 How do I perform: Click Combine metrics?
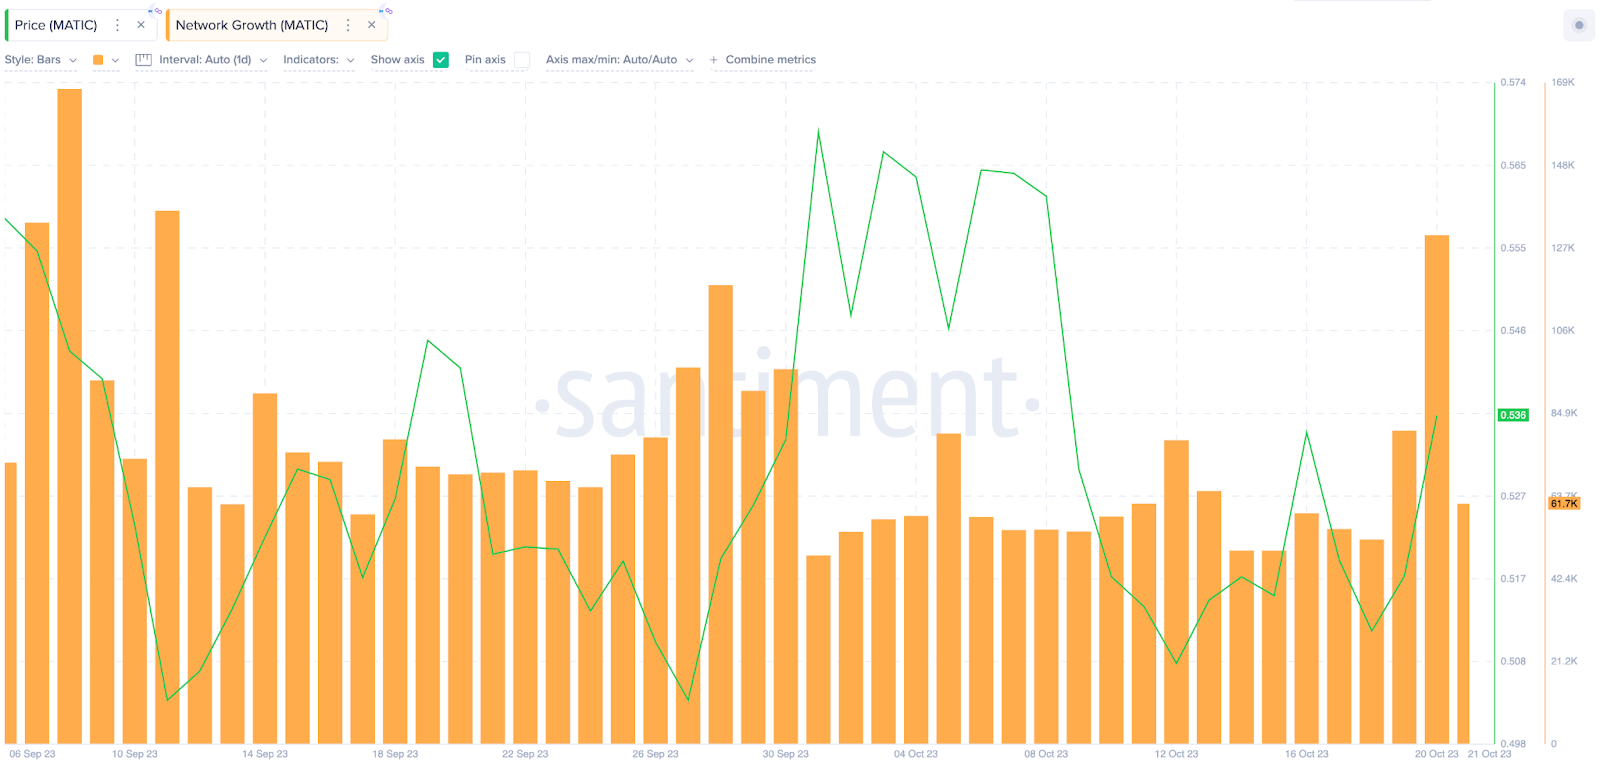click(x=762, y=60)
